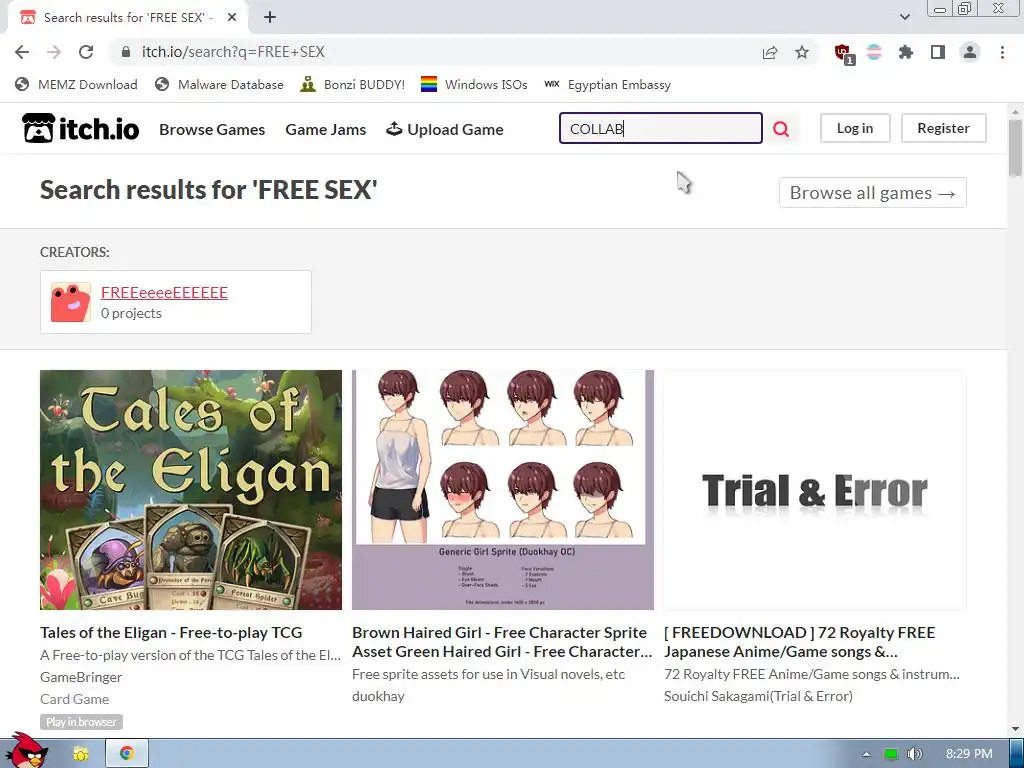
Task: Click the striped flag extension icon
Action: [874, 52]
